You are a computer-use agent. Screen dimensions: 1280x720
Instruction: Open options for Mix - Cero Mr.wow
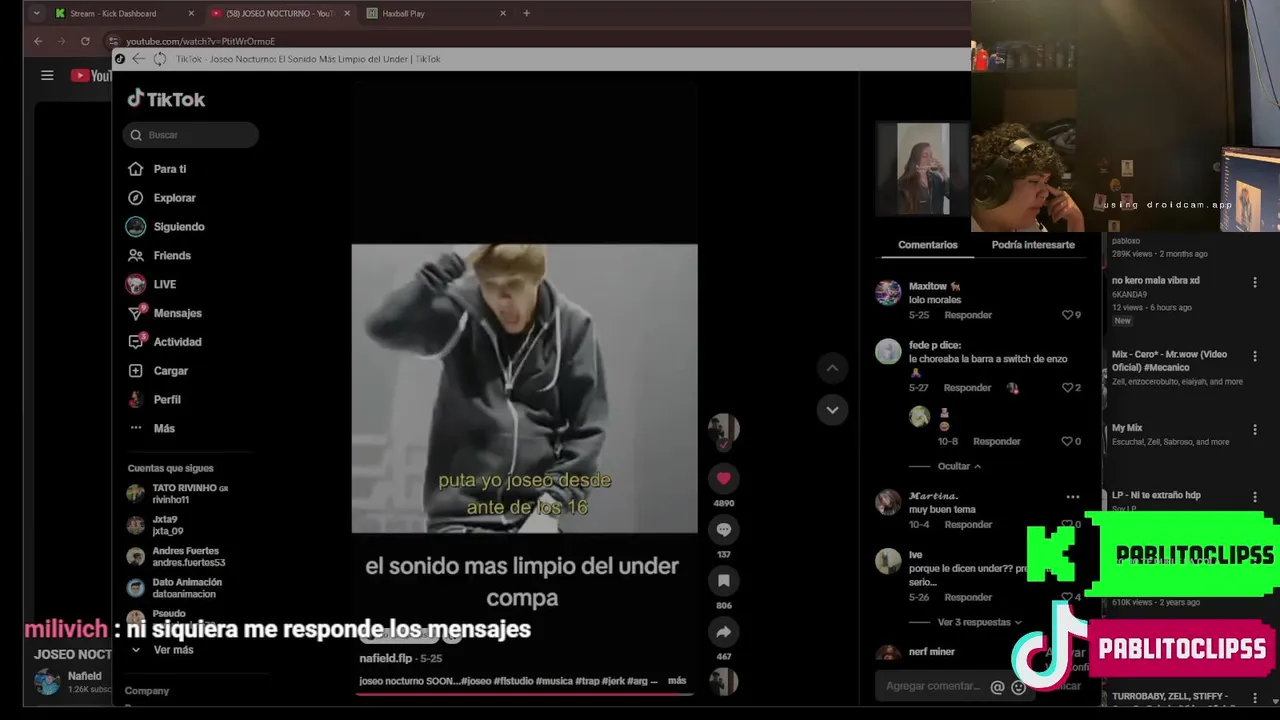(1255, 356)
